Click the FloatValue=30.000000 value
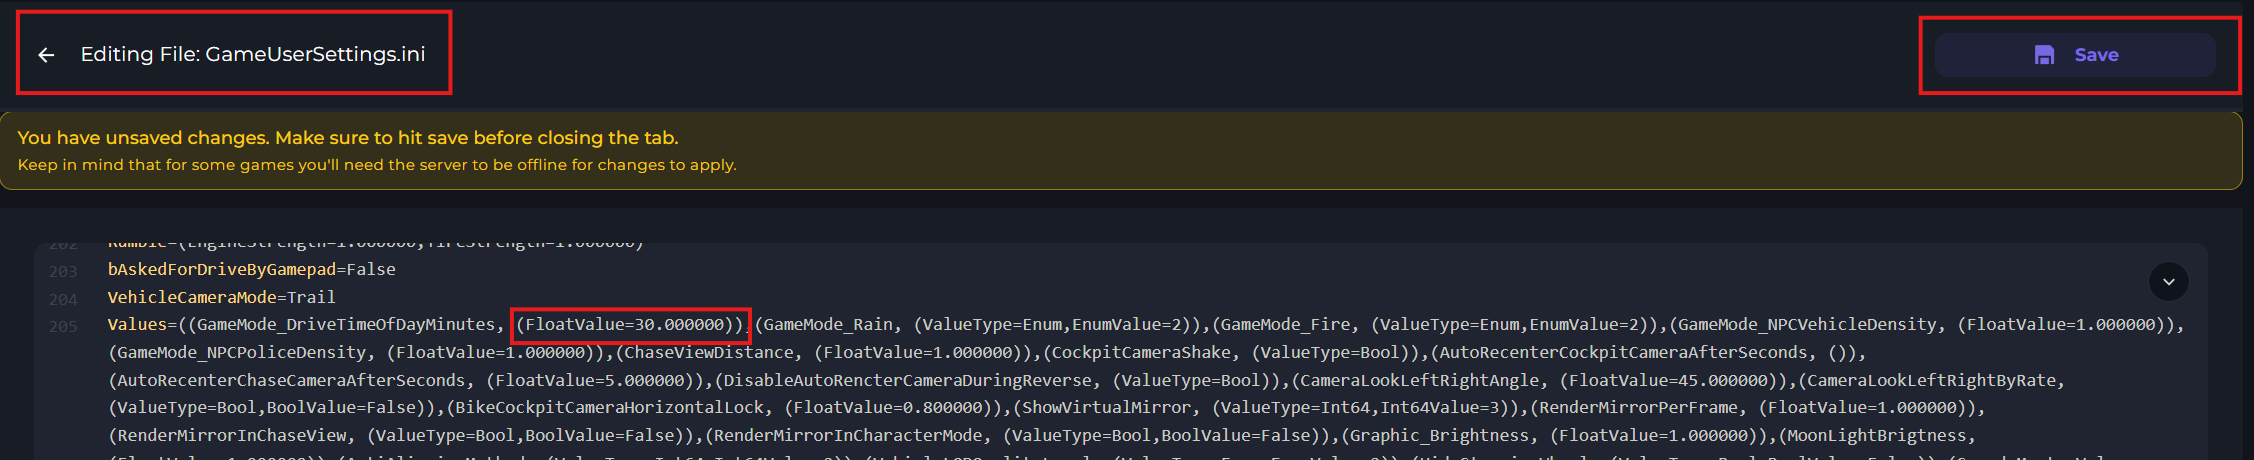The width and height of the screenshot is (2254, 460). coord(629,325)
